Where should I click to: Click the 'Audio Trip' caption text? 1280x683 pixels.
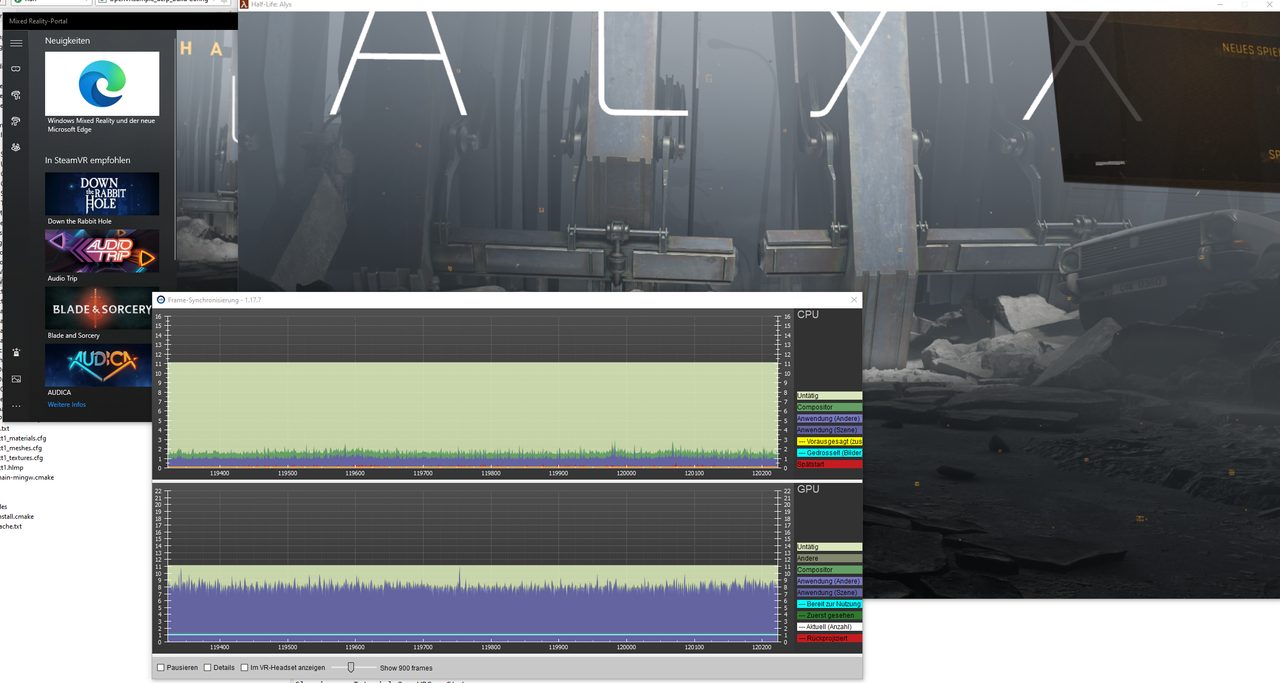[x=63, y=278]
